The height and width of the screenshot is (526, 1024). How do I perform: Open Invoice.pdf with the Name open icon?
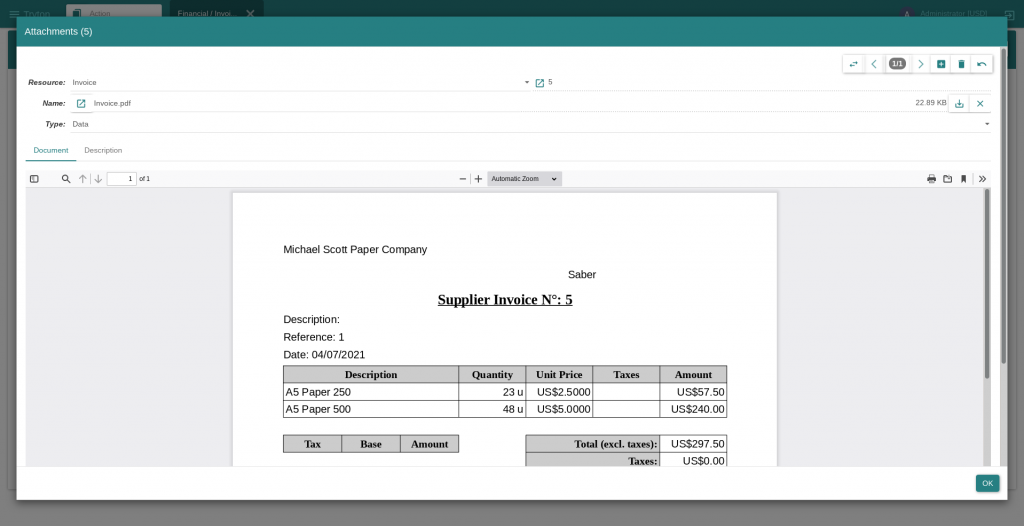pyautogui.click(x=81, y=103)
